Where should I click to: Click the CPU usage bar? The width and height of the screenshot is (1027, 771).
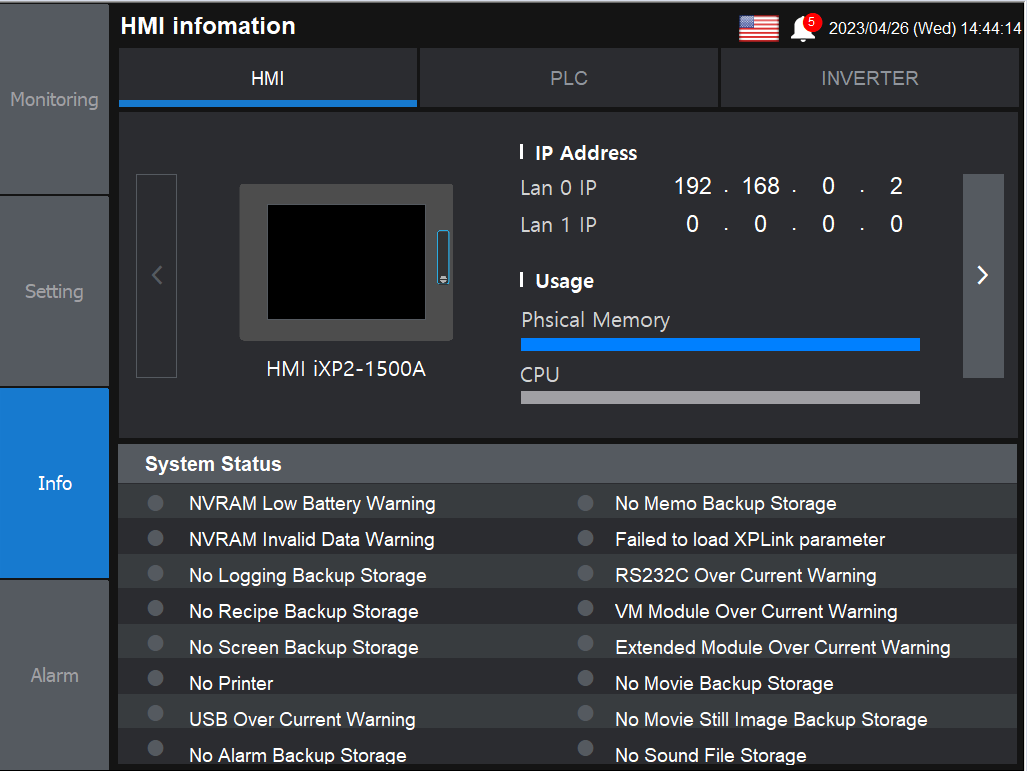point(720,398)
